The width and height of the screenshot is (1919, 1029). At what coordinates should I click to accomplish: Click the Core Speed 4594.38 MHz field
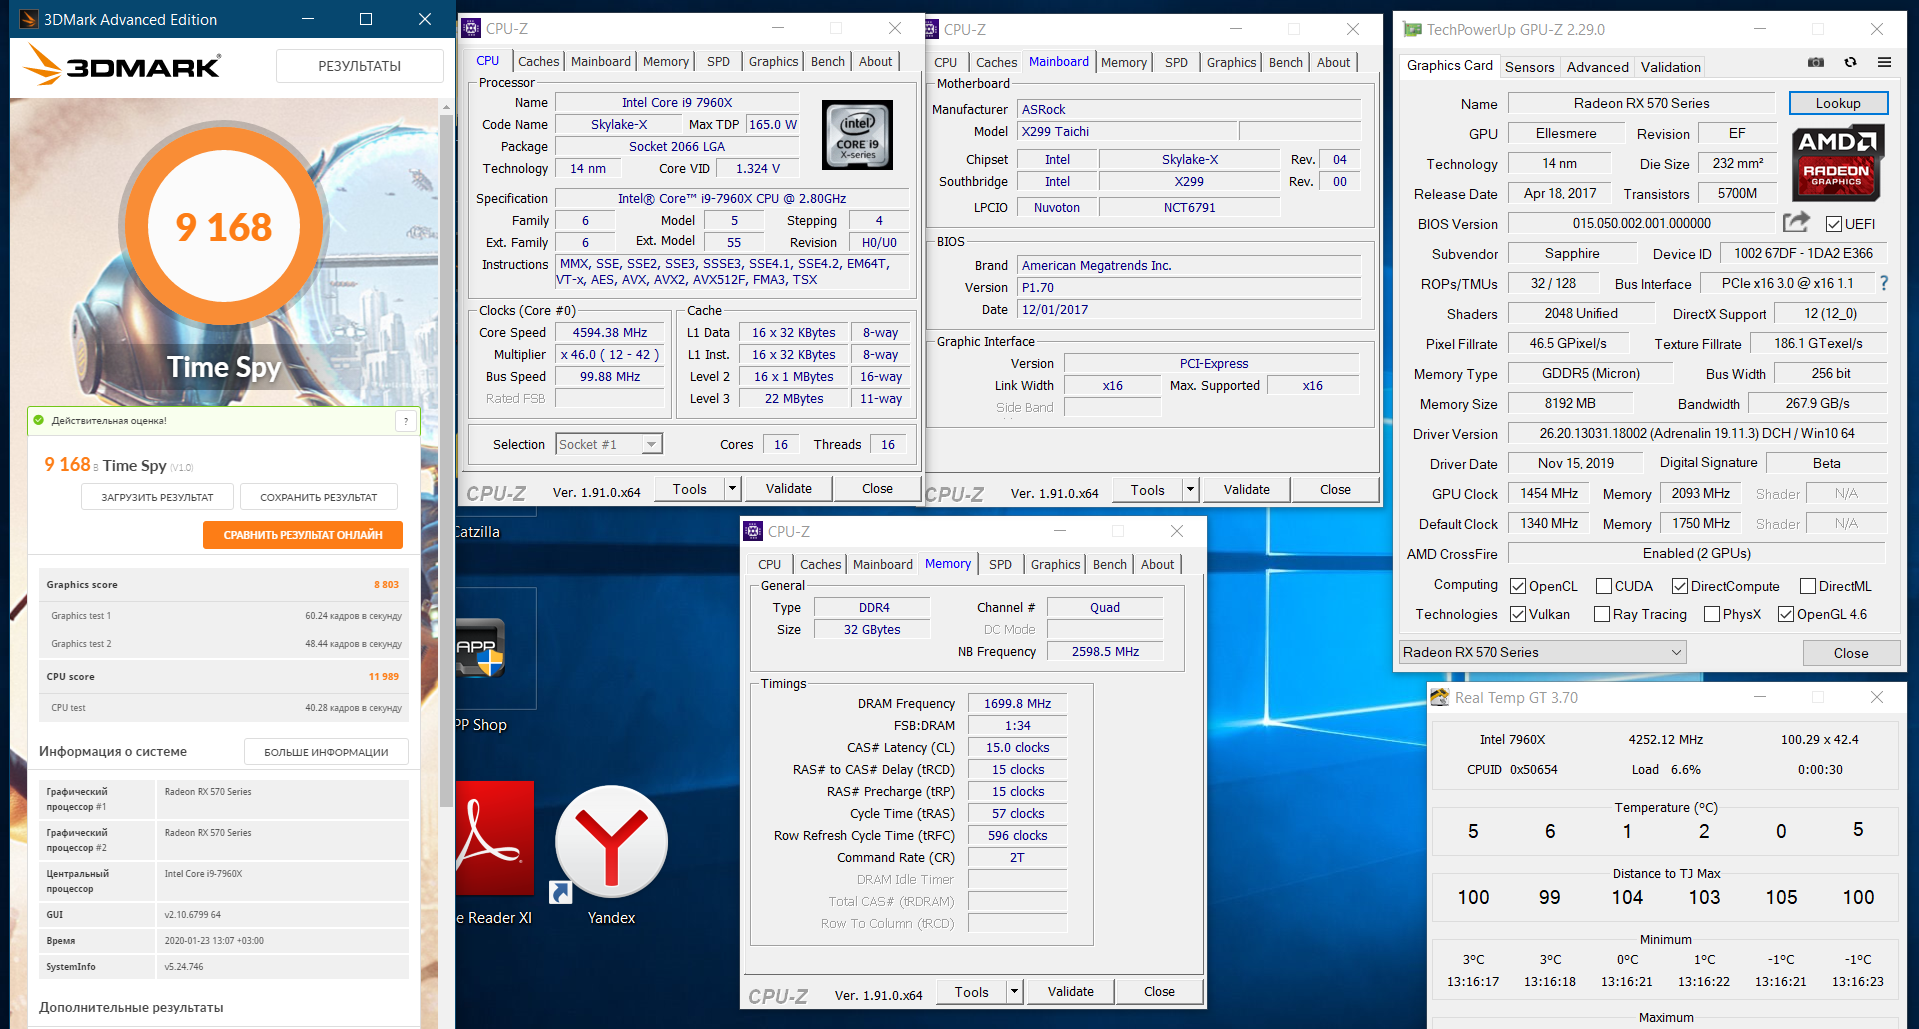pos(610,333)
